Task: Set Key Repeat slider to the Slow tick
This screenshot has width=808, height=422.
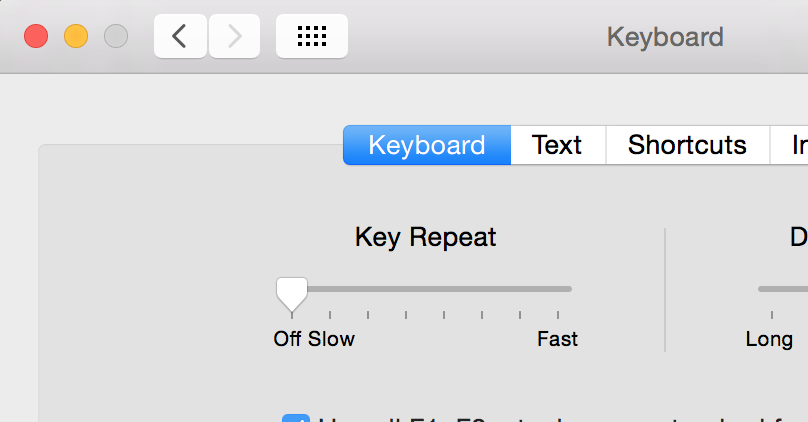Action: (x=330, y=289)
